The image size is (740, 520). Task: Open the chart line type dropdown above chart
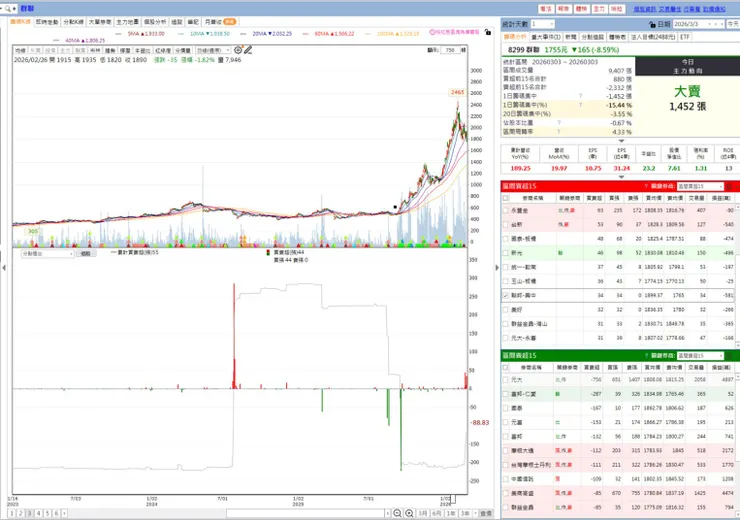click(213, 50)
